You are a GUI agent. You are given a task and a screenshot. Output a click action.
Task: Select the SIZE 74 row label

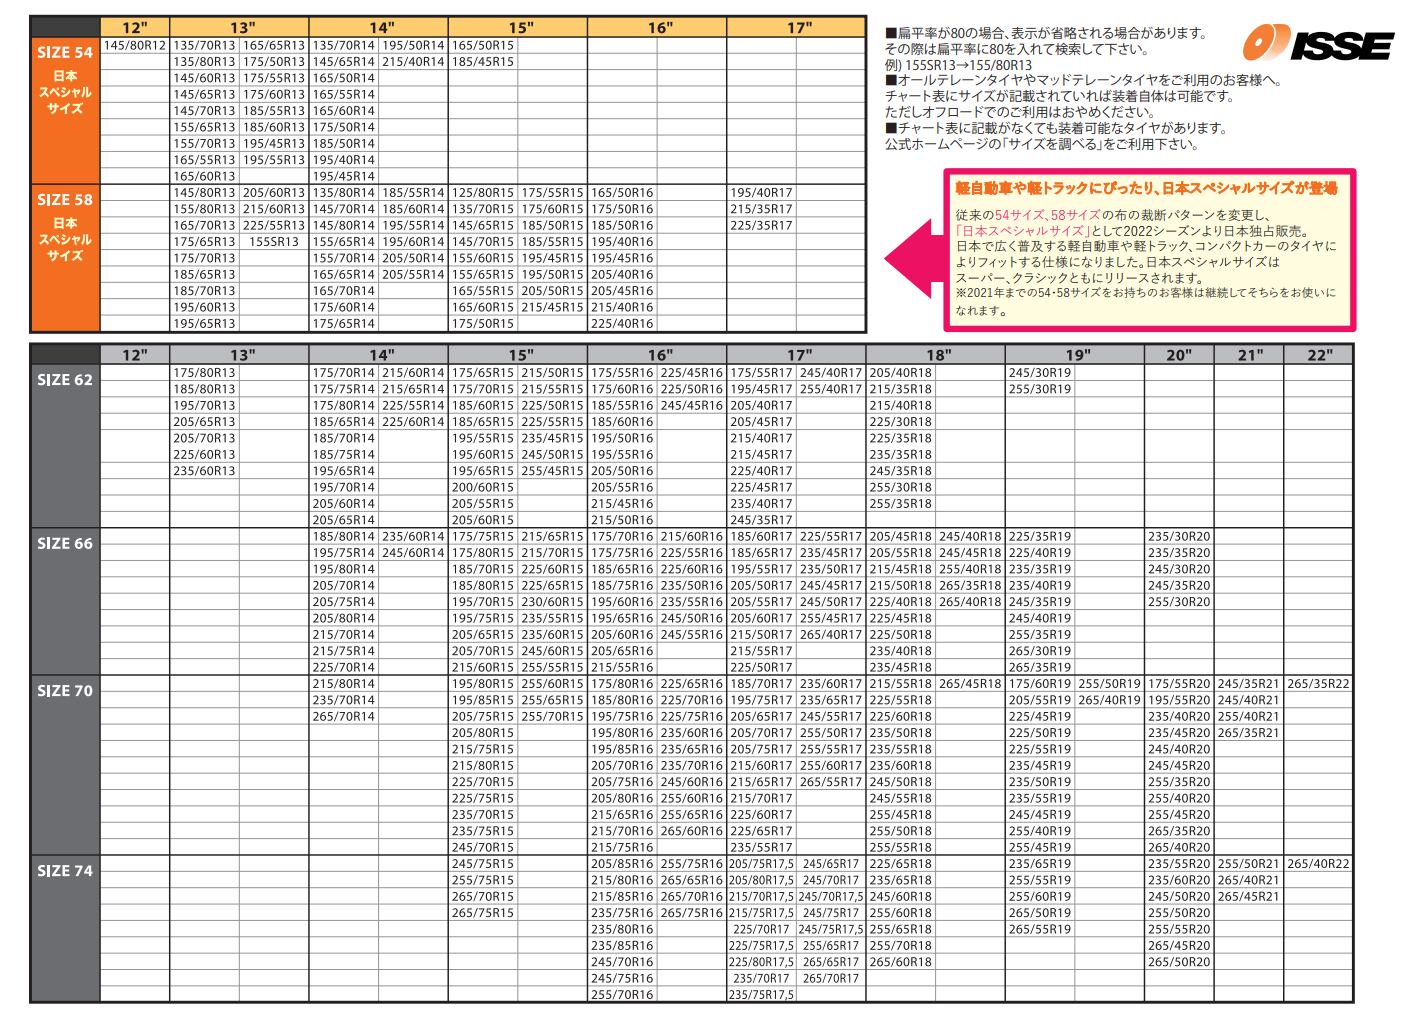(x=65, y=871)
